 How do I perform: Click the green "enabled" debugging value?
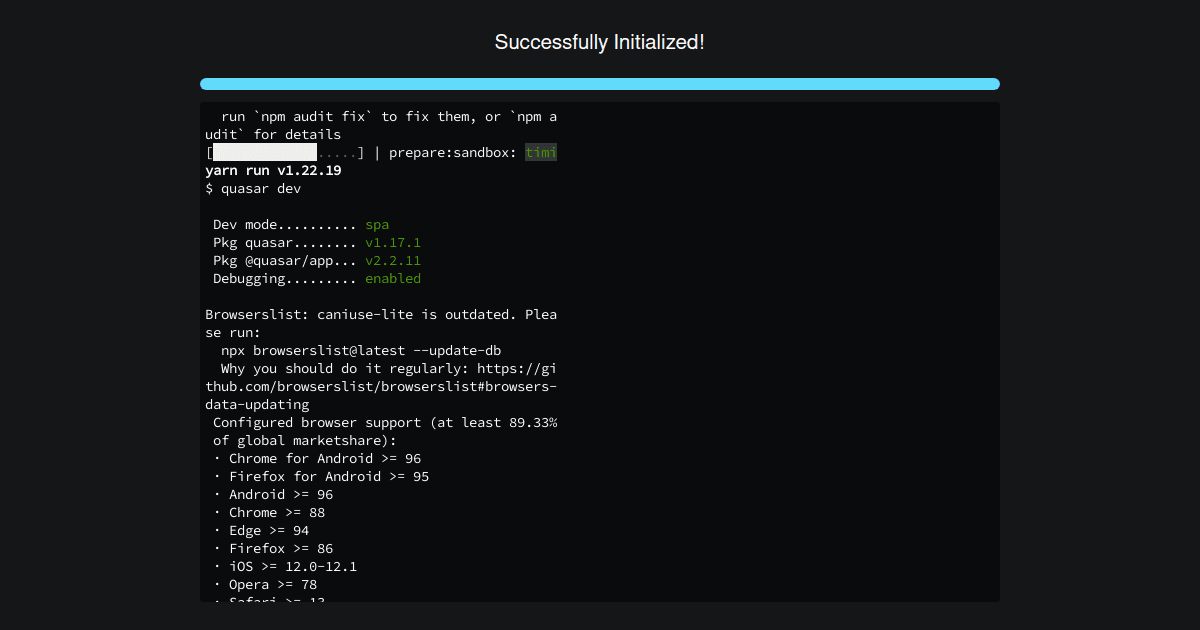pyautogui.click(x=393, y=278)
